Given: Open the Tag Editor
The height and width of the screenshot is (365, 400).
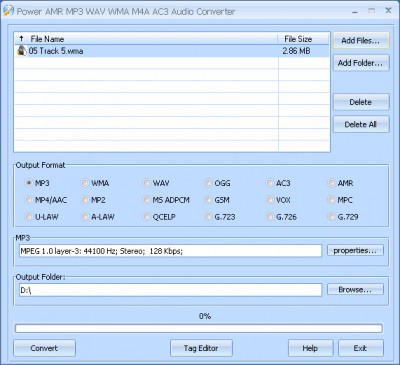Looking at the screenshot, I should click(x=201, y=348).
